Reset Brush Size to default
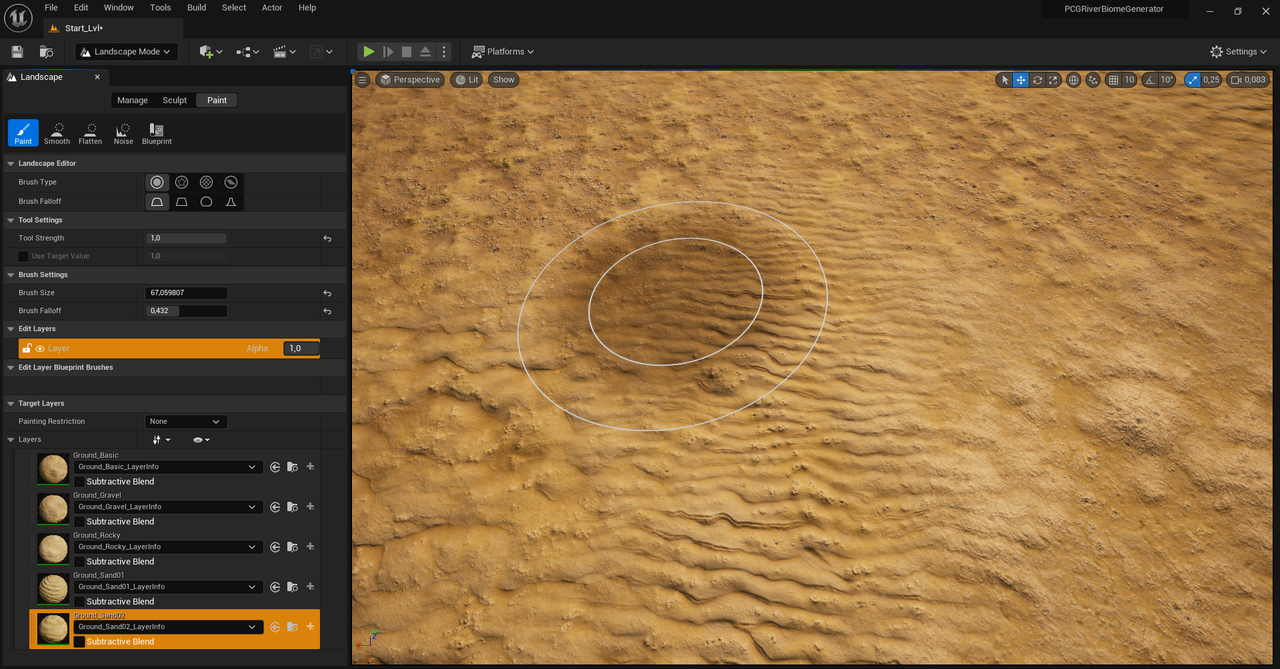Viewport: 1280px width, 669px height. click(x=327, y=293)
